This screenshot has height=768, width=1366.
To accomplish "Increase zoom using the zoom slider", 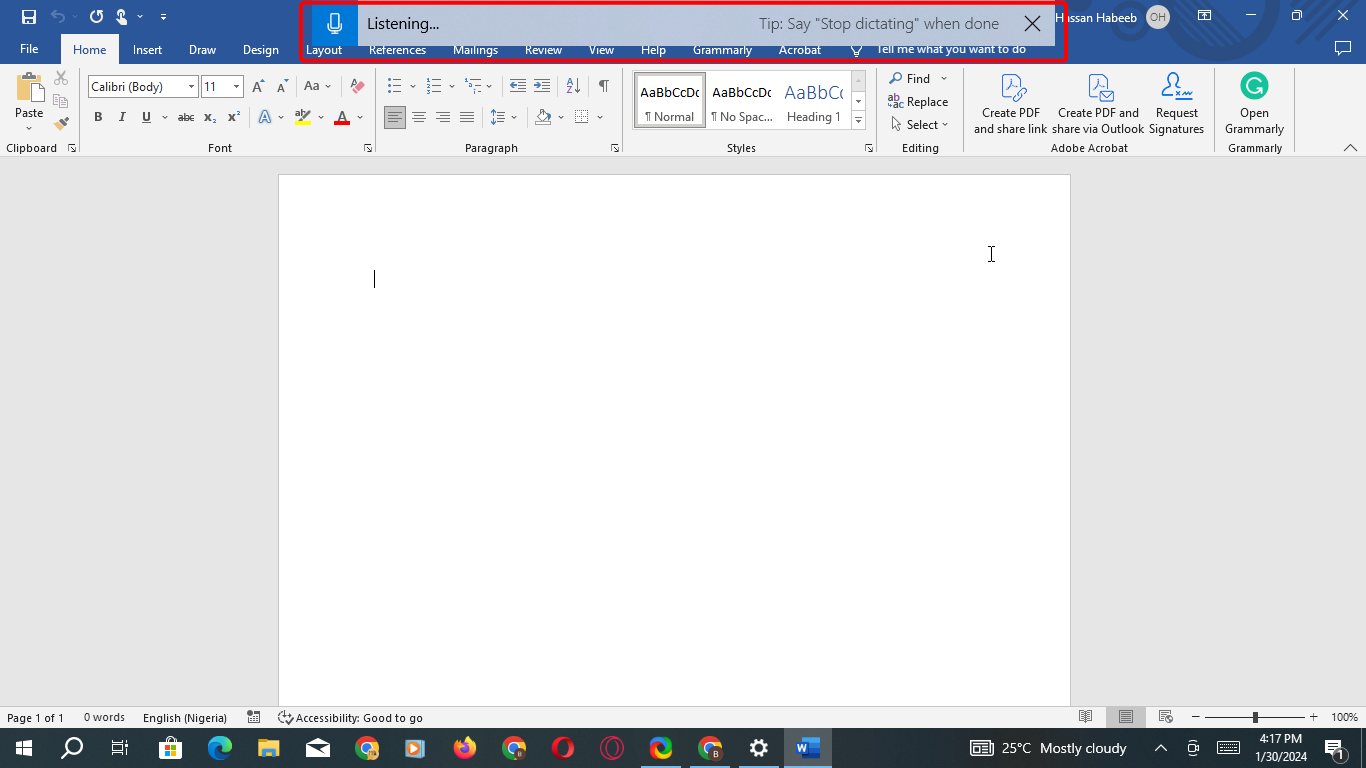I will click(x=1313, y=717).
